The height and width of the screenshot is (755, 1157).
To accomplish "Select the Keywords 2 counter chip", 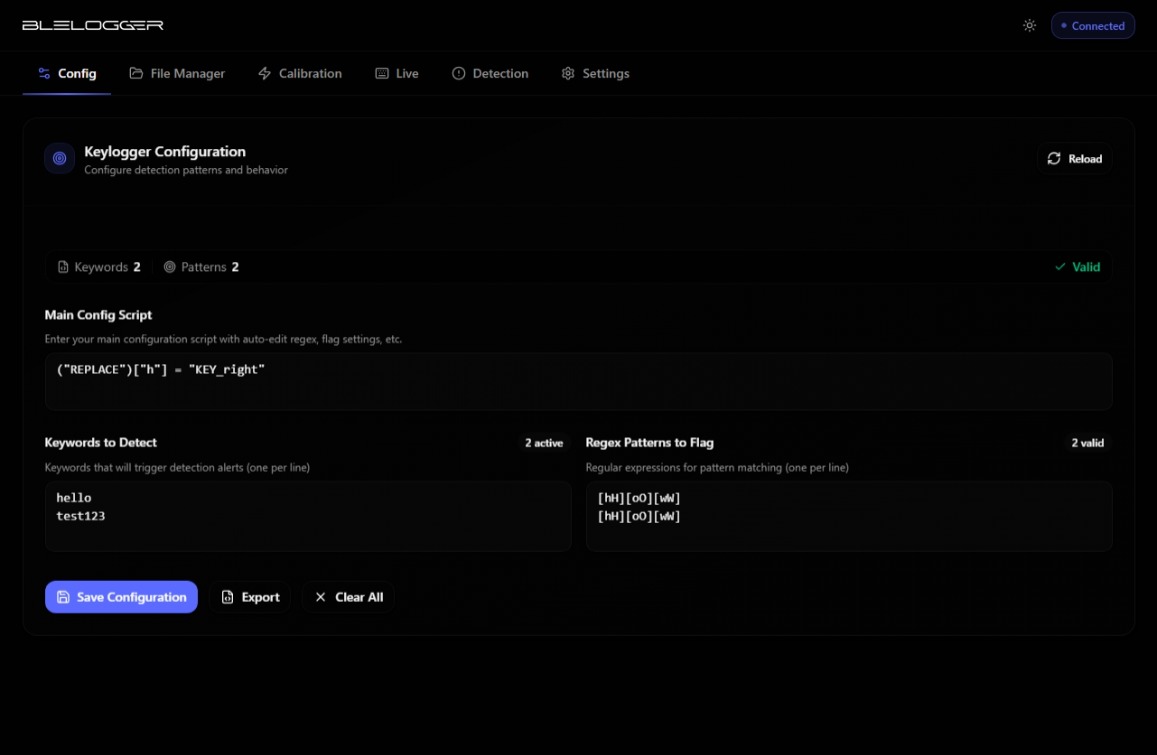I will [99, 267].
